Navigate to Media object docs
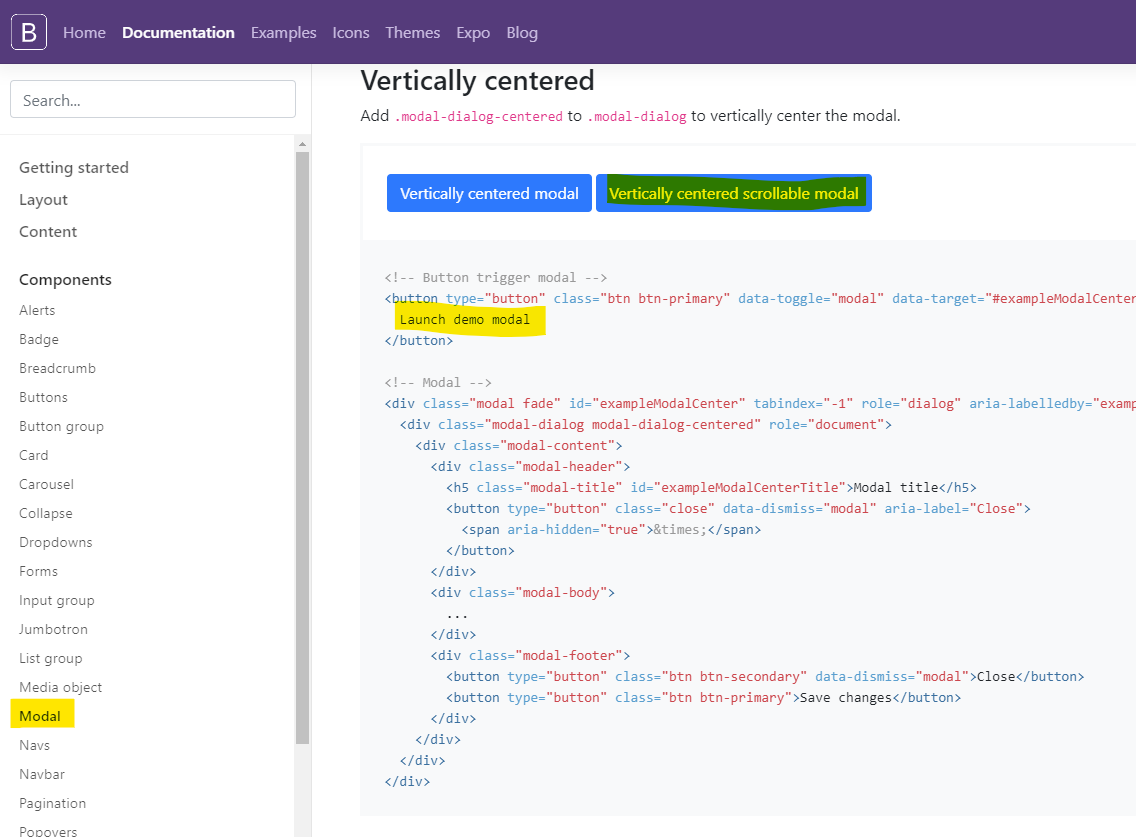 tap(60, 687)
